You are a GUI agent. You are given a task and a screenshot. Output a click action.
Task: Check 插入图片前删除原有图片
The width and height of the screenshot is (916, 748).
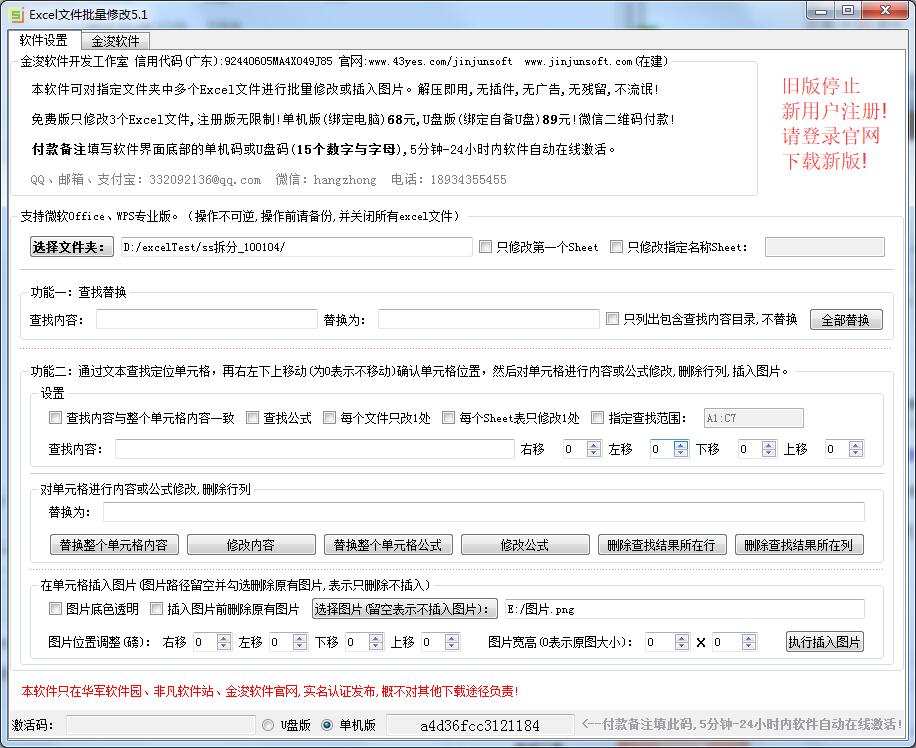pyautogui.click(x=157, y=609)
